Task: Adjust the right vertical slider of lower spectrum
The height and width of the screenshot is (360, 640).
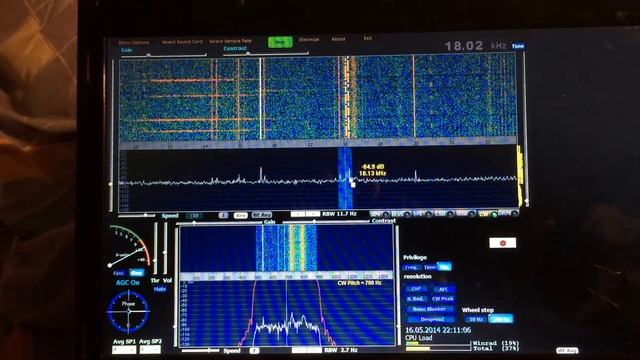Action: [399, 286]
